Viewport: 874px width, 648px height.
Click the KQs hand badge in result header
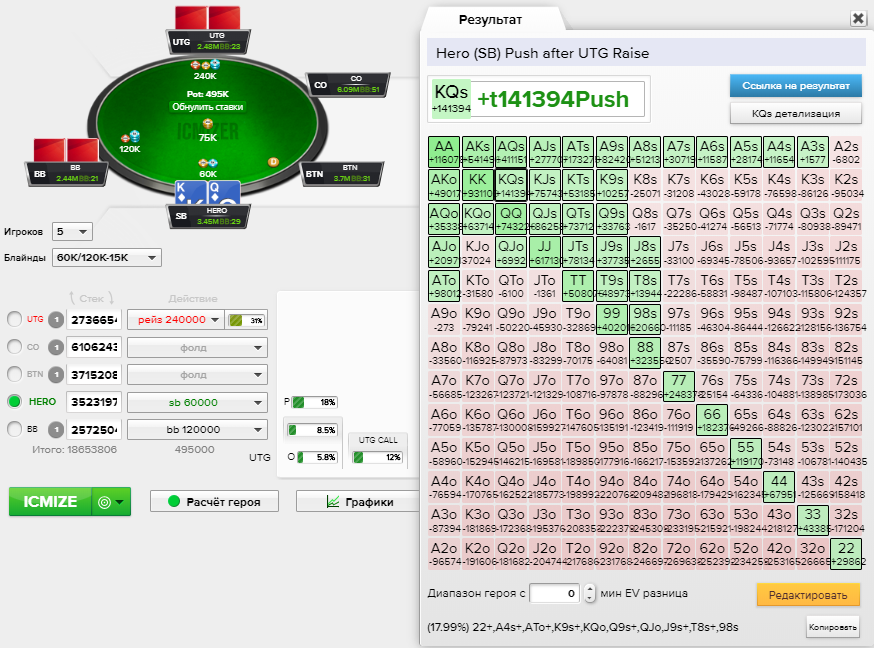(x=451, y=99)
